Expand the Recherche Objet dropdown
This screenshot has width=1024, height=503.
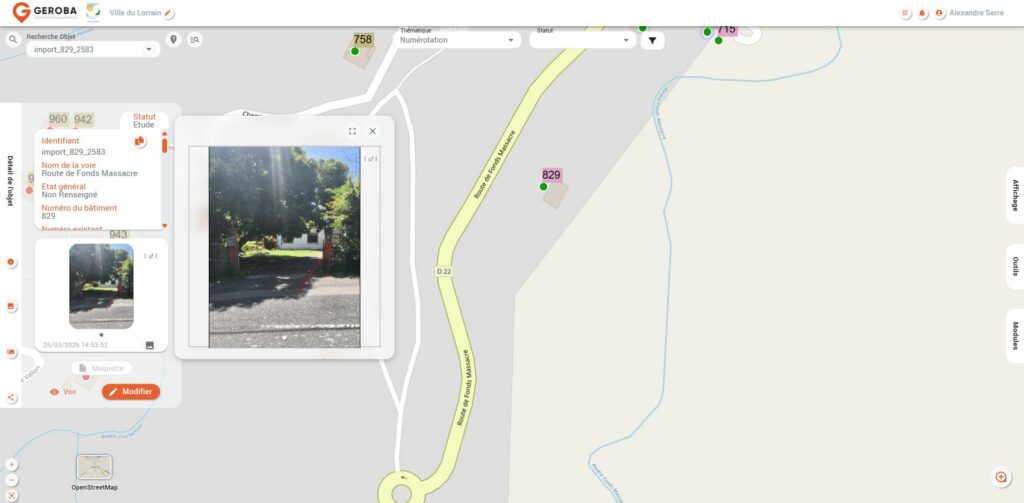coord(149,49)
